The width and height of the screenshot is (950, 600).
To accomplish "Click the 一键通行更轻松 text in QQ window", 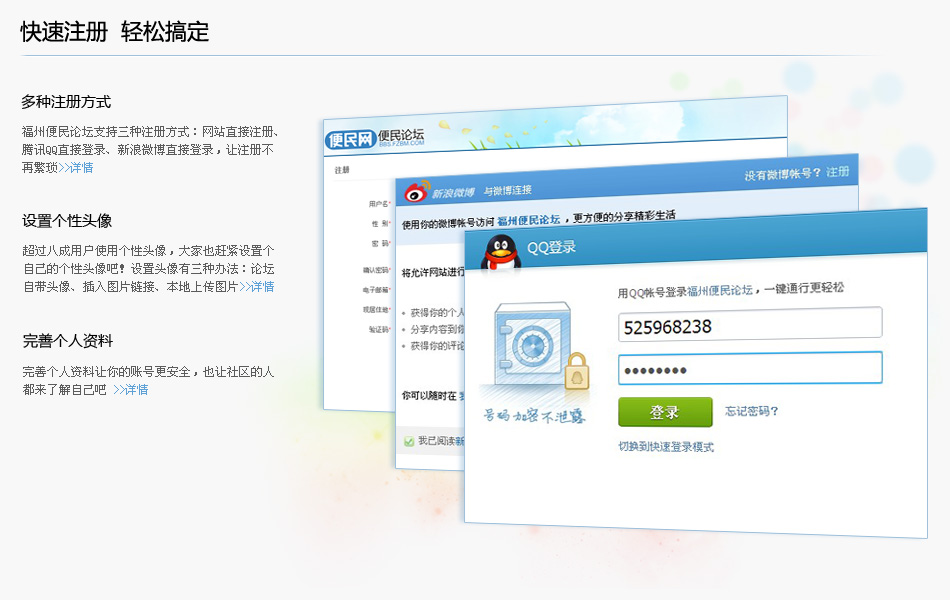I will (x=804, y=288).
